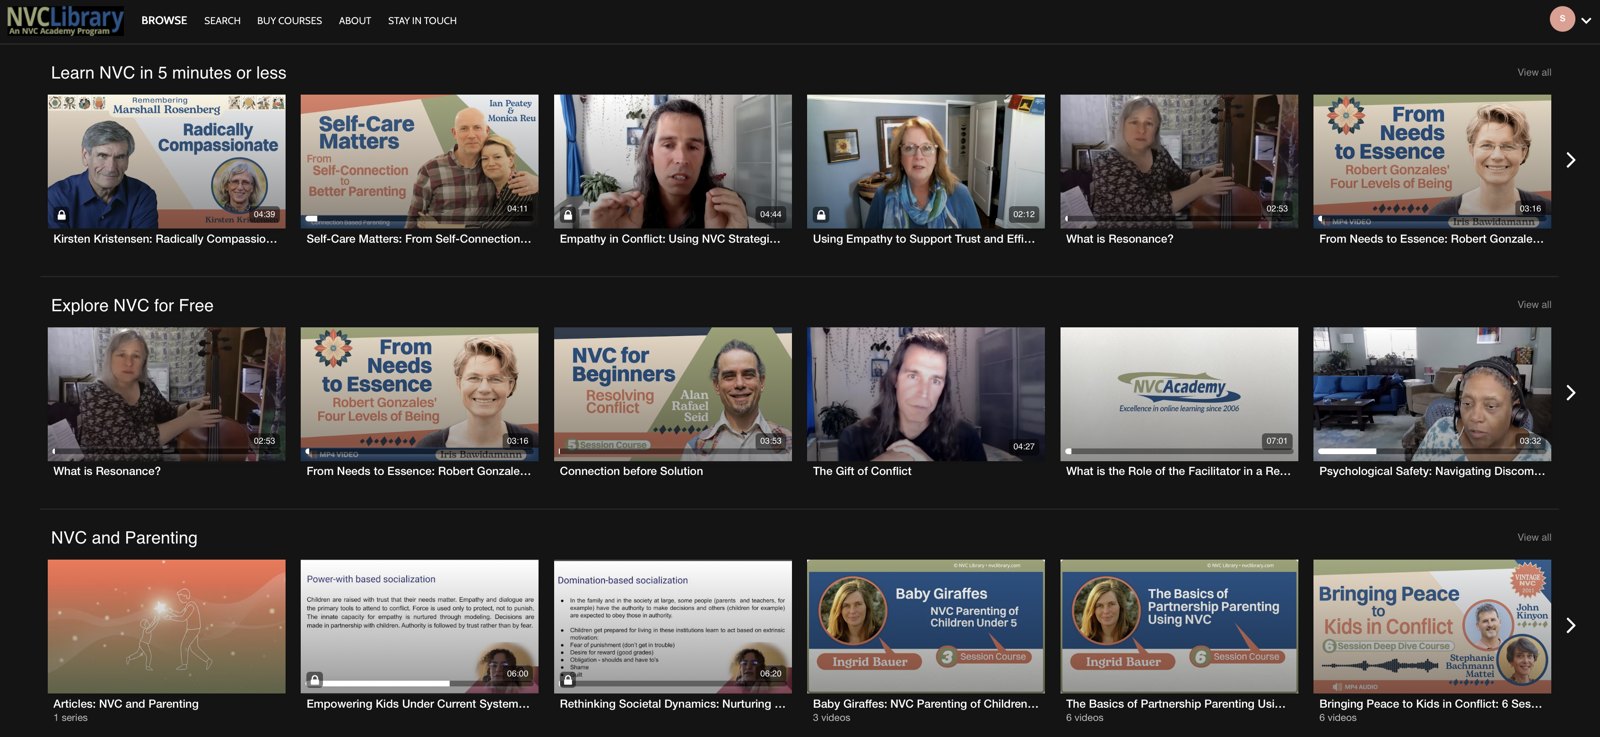Viewport: 1600px width, 737px height.
Task: Click lock icon on Using Empathy to Support thumbnail
Action: pos(821,214)
